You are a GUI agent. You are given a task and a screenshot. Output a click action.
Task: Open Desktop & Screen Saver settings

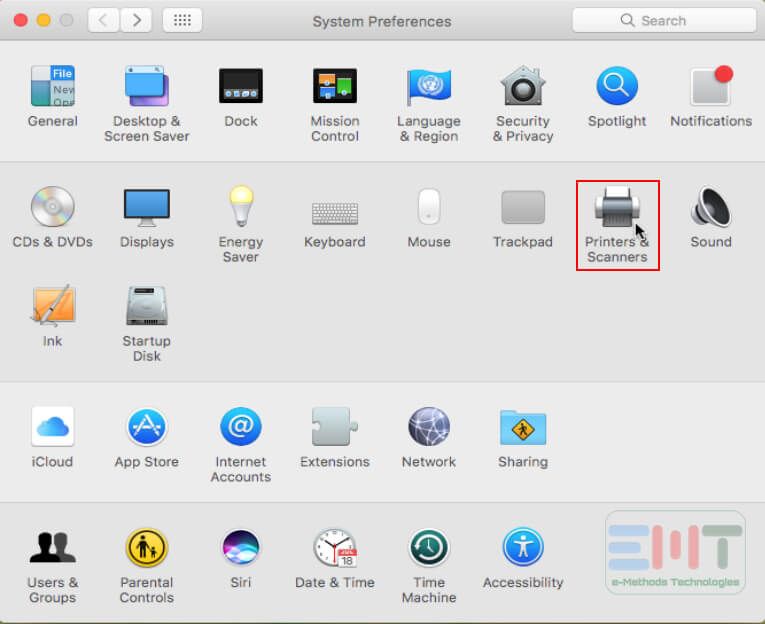[x=146, y=88]
